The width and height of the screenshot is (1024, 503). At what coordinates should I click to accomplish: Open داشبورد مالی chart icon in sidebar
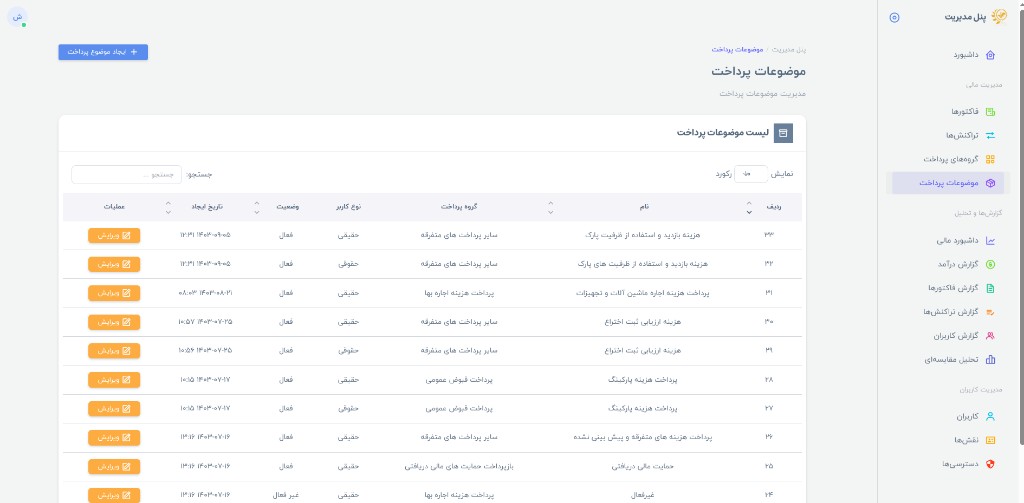point(990,240)
